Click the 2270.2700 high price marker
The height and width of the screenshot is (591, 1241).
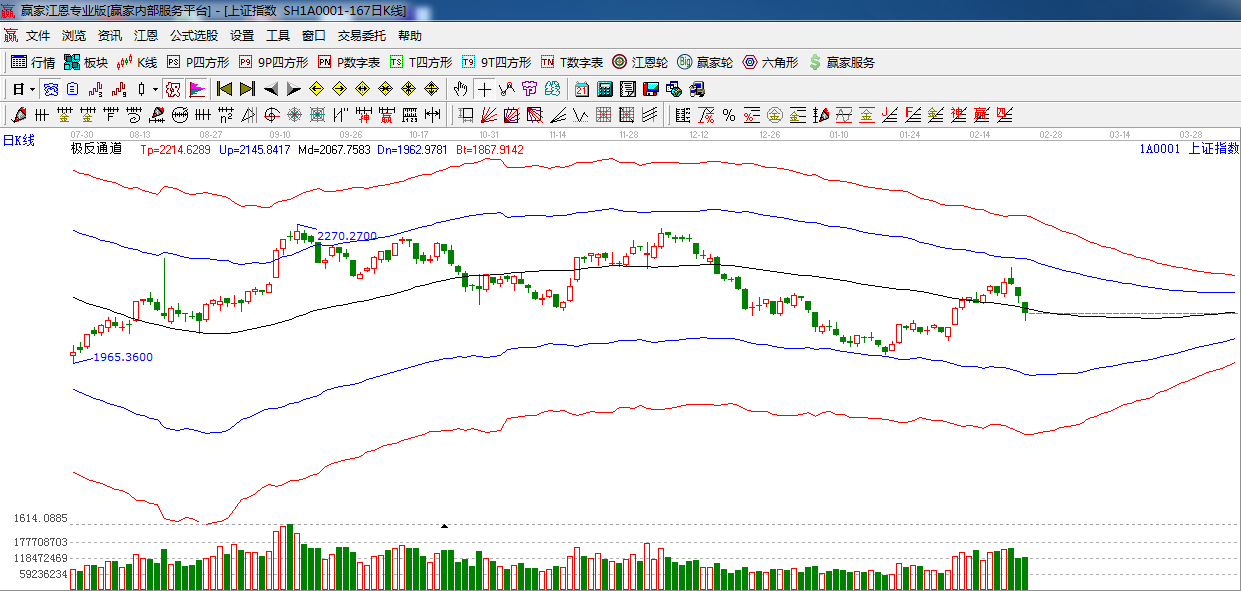point(347,237)
